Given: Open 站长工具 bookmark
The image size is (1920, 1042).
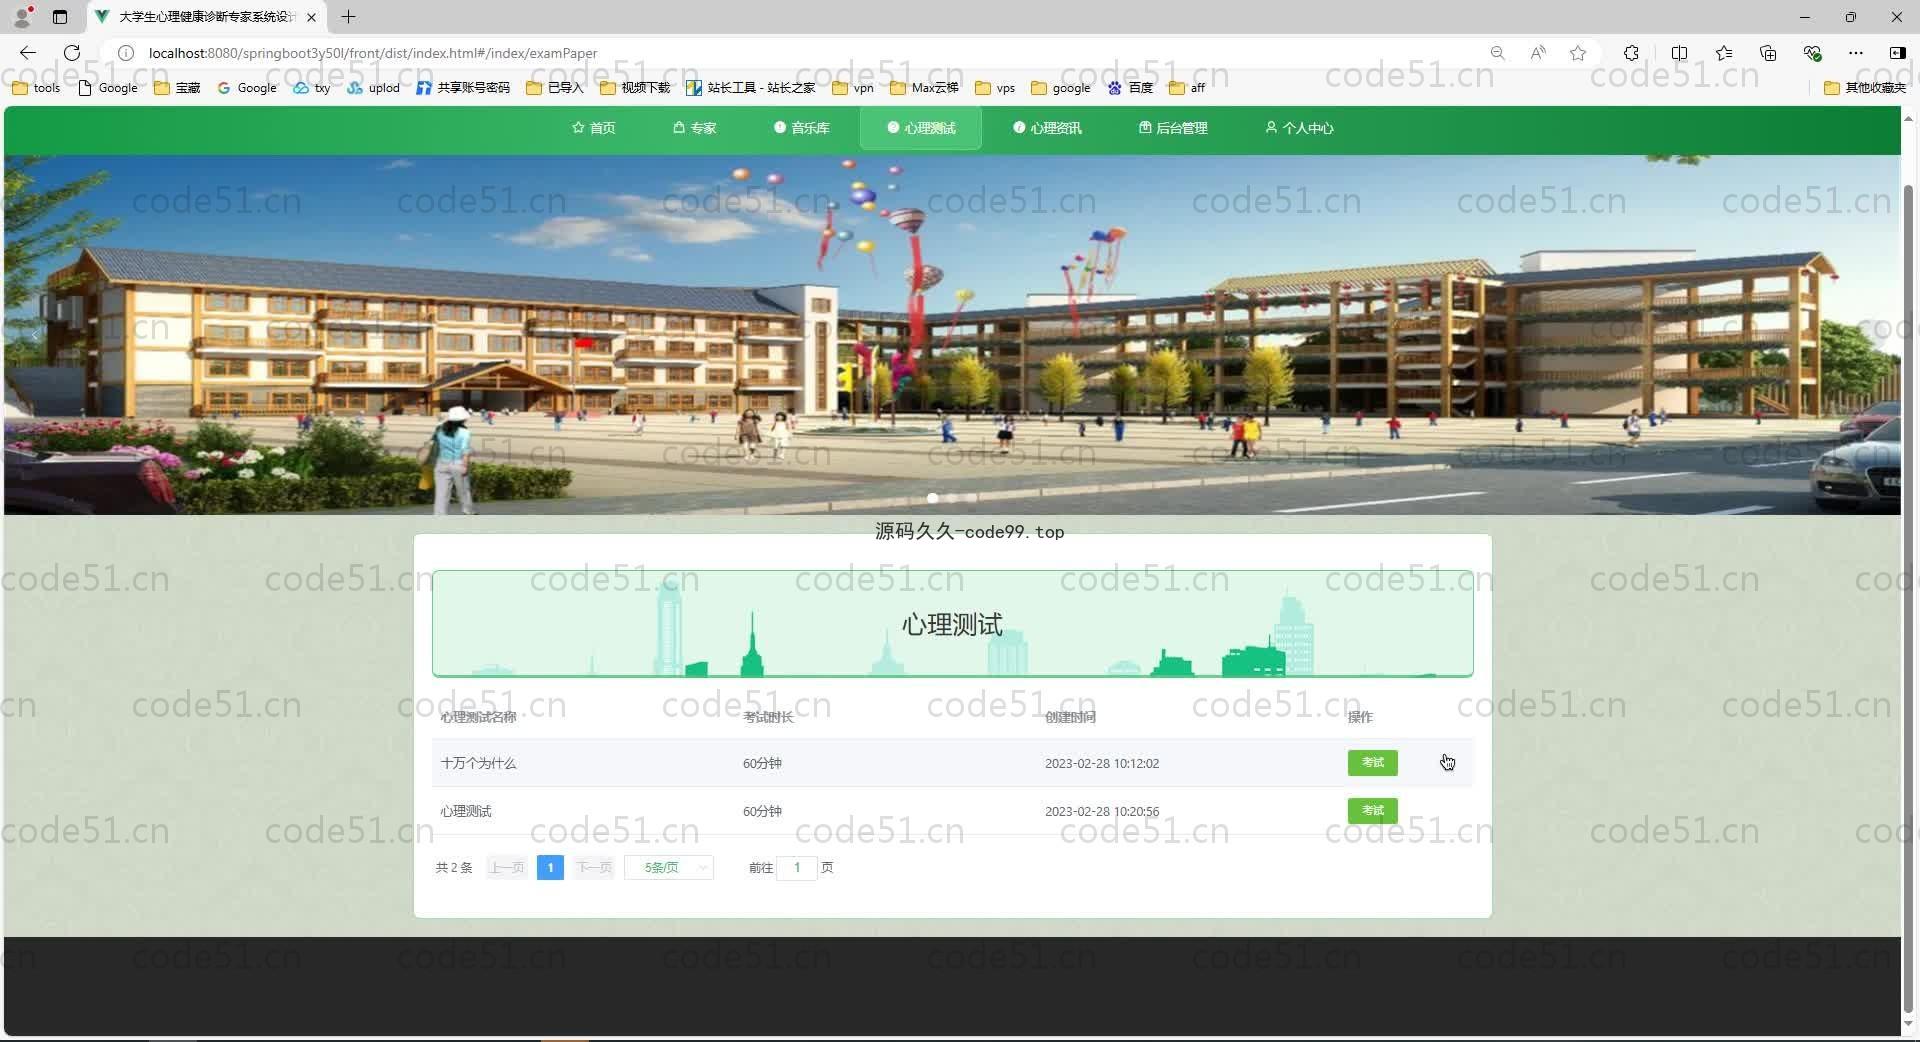Looking at the screenshot, I should 751,88.
